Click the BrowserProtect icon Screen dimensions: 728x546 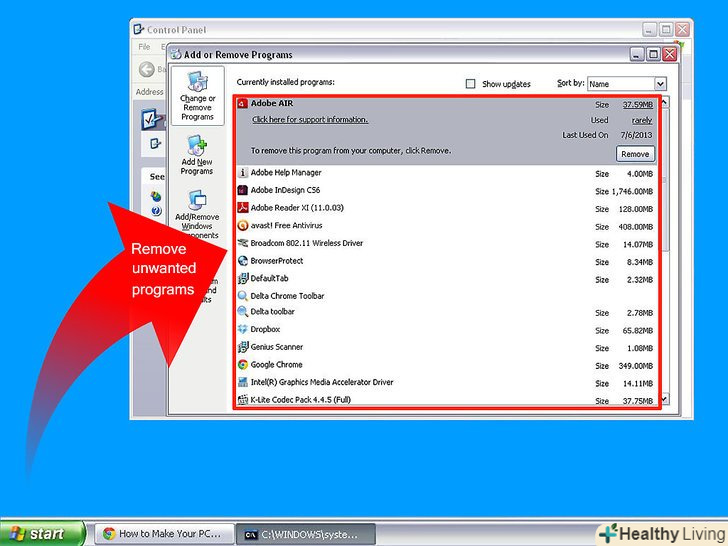(x=242, y=261)
